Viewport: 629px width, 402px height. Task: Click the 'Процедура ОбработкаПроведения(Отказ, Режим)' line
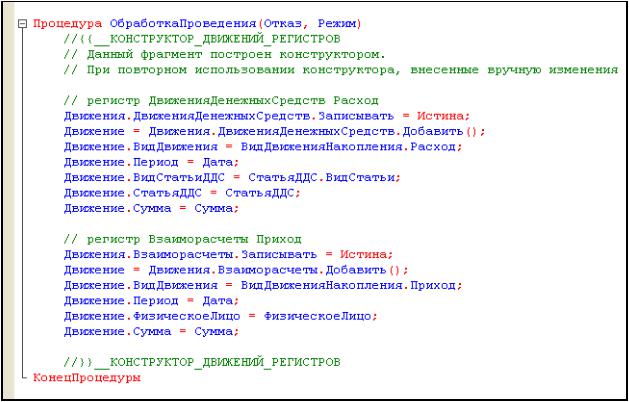tap(197, 24)
